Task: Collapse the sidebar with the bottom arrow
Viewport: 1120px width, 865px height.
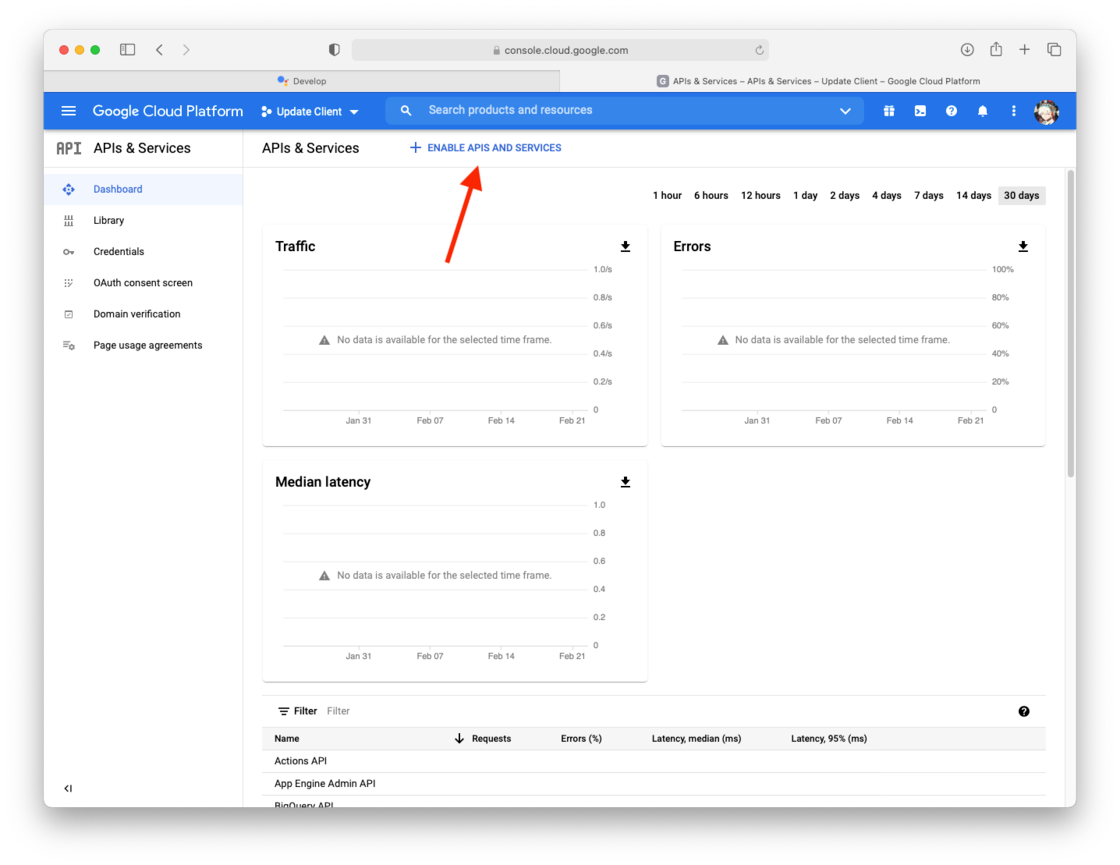Action: click(68, 789)
